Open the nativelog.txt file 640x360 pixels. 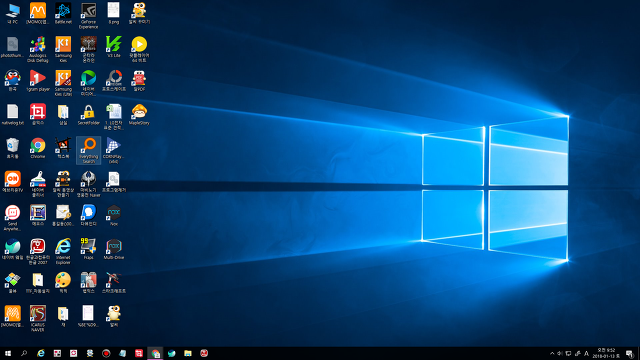tap(13, 115)
